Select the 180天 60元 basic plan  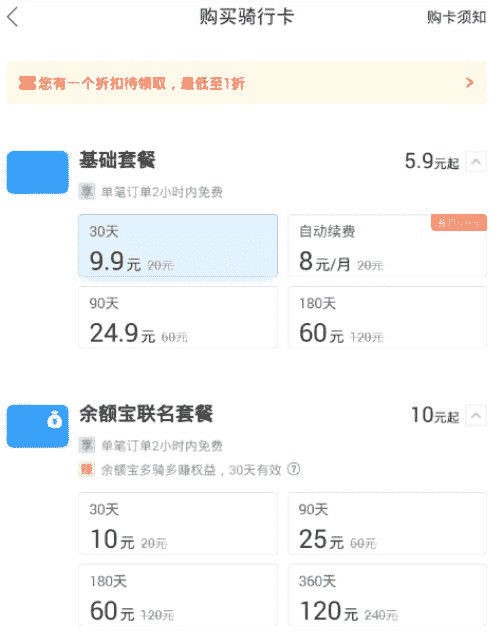tap(387, 317)
